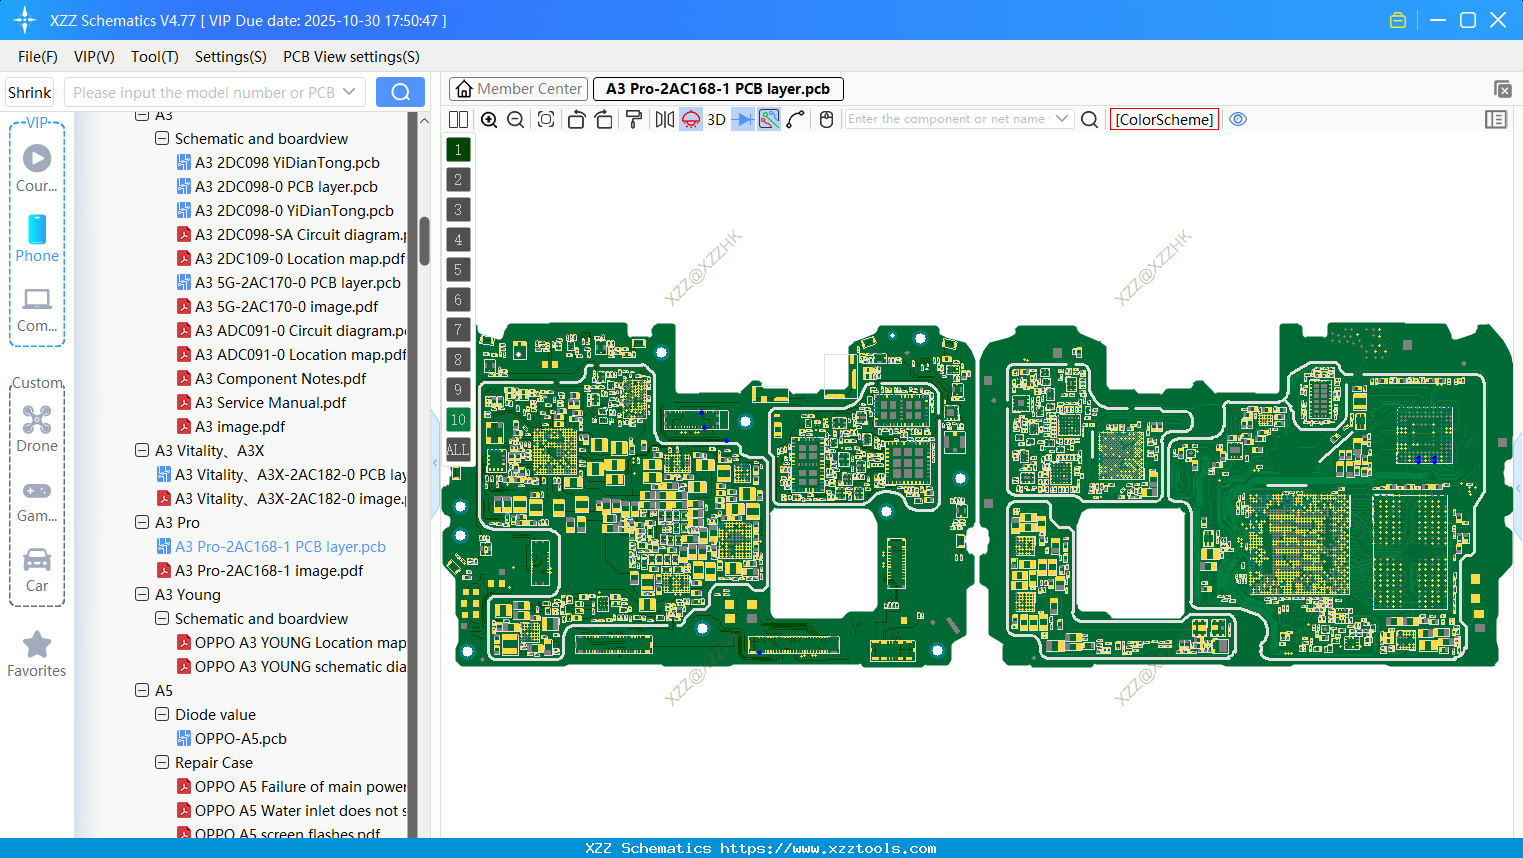The image size is (1523, 858).
Task: Click the diode direction toolbar icon
Action: (x=741, y=118)
